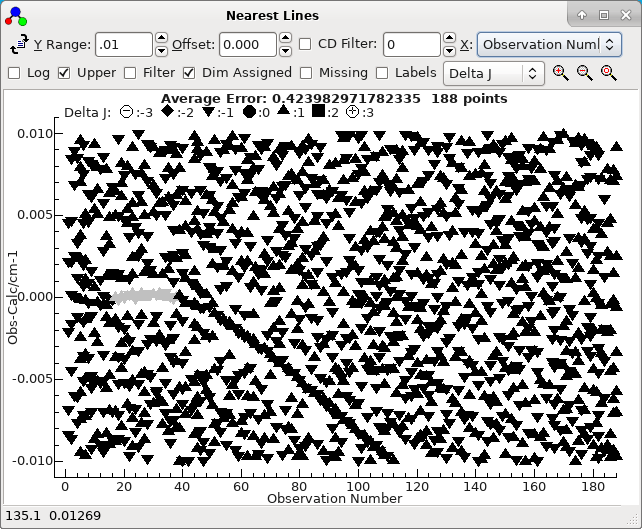Click the Delta J 0 circle legend symbol

[249, 111]
